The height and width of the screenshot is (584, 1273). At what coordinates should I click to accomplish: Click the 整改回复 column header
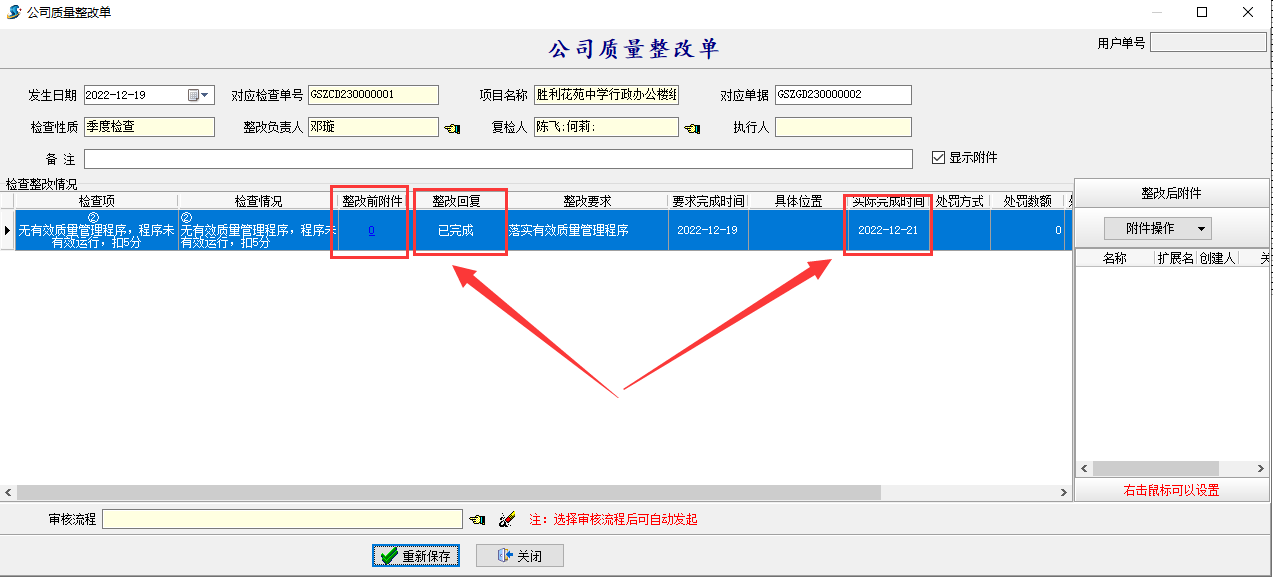coord(456,201)
